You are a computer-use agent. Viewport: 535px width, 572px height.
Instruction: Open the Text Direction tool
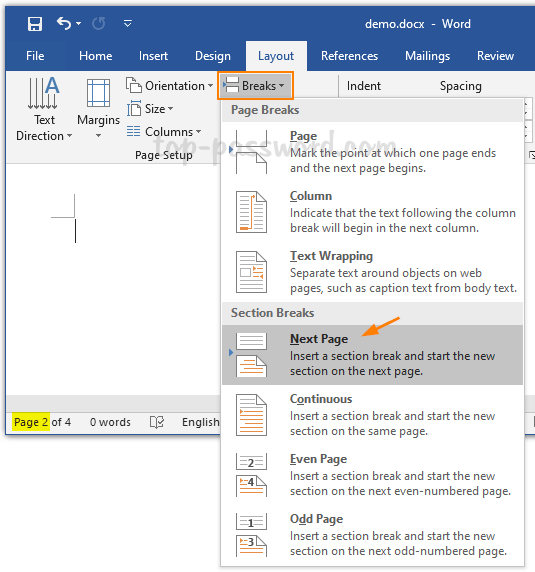pyautogui.click(x=44, y=109)
